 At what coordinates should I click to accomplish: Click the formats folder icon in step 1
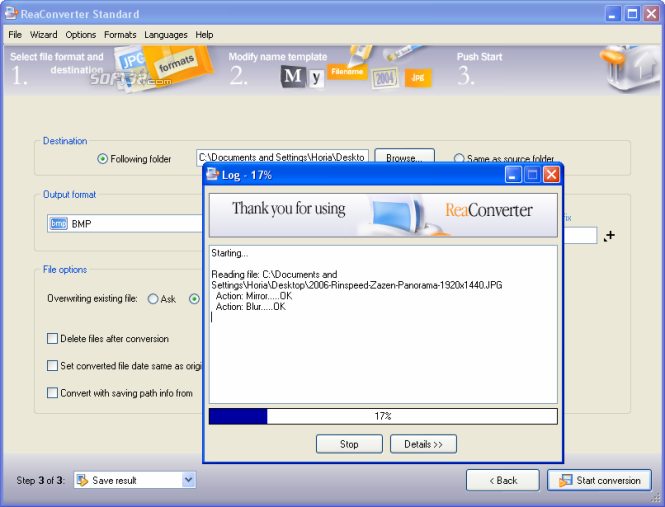(x=177, y=64)
